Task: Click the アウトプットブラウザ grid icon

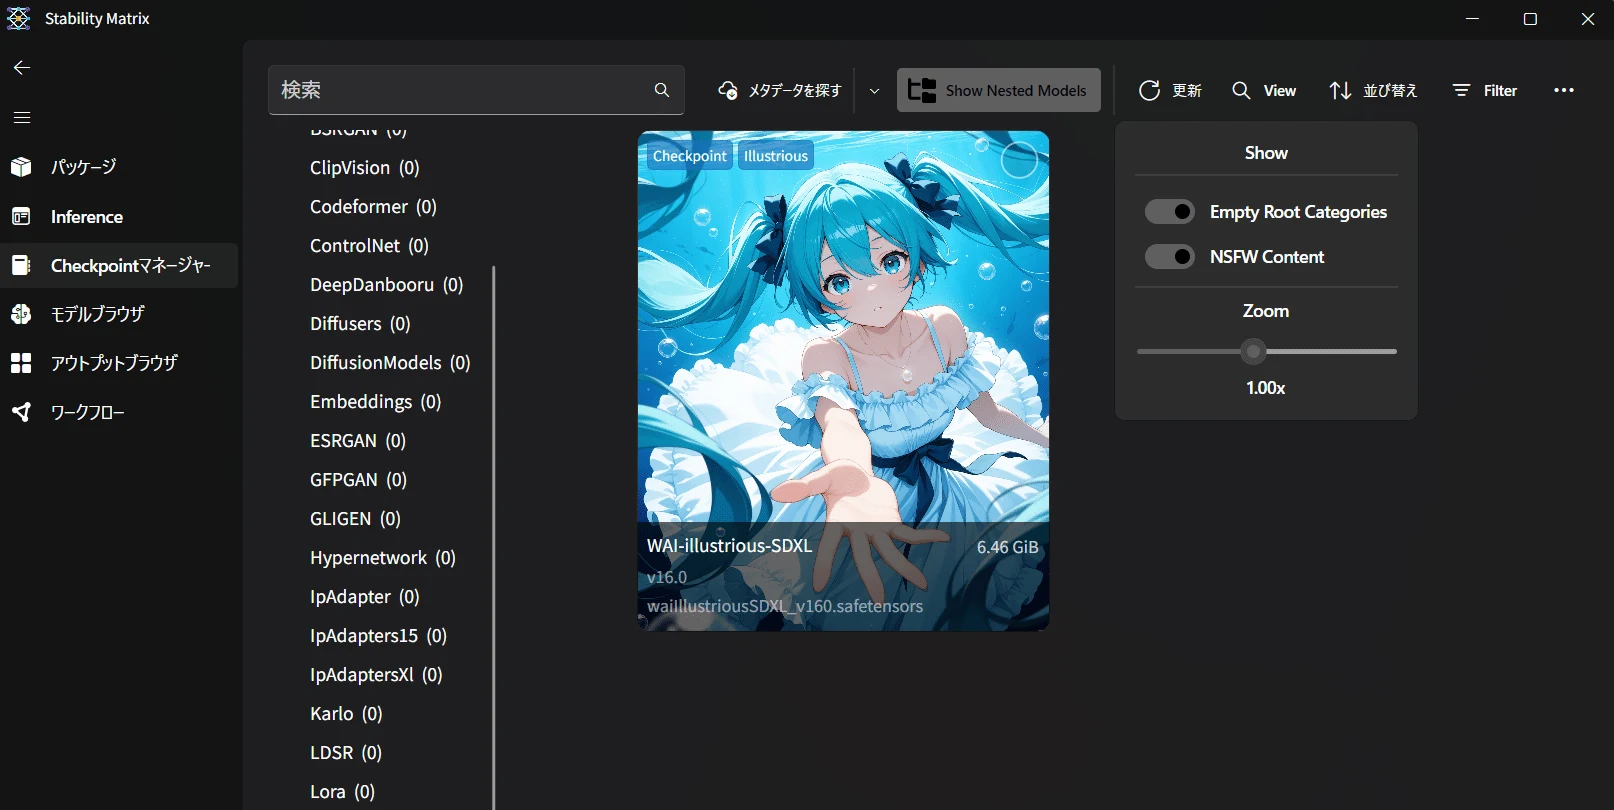Action: (x=21, y=363)
